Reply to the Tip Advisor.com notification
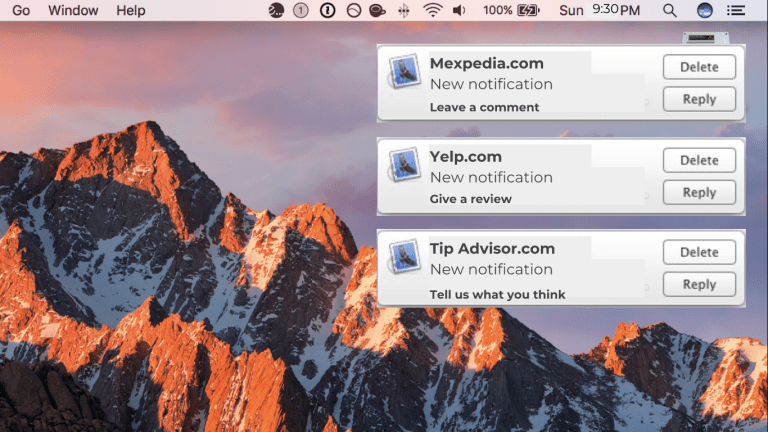Image resolution: width=768 pixels, height=432 pixels. click(x=699, y=284)
